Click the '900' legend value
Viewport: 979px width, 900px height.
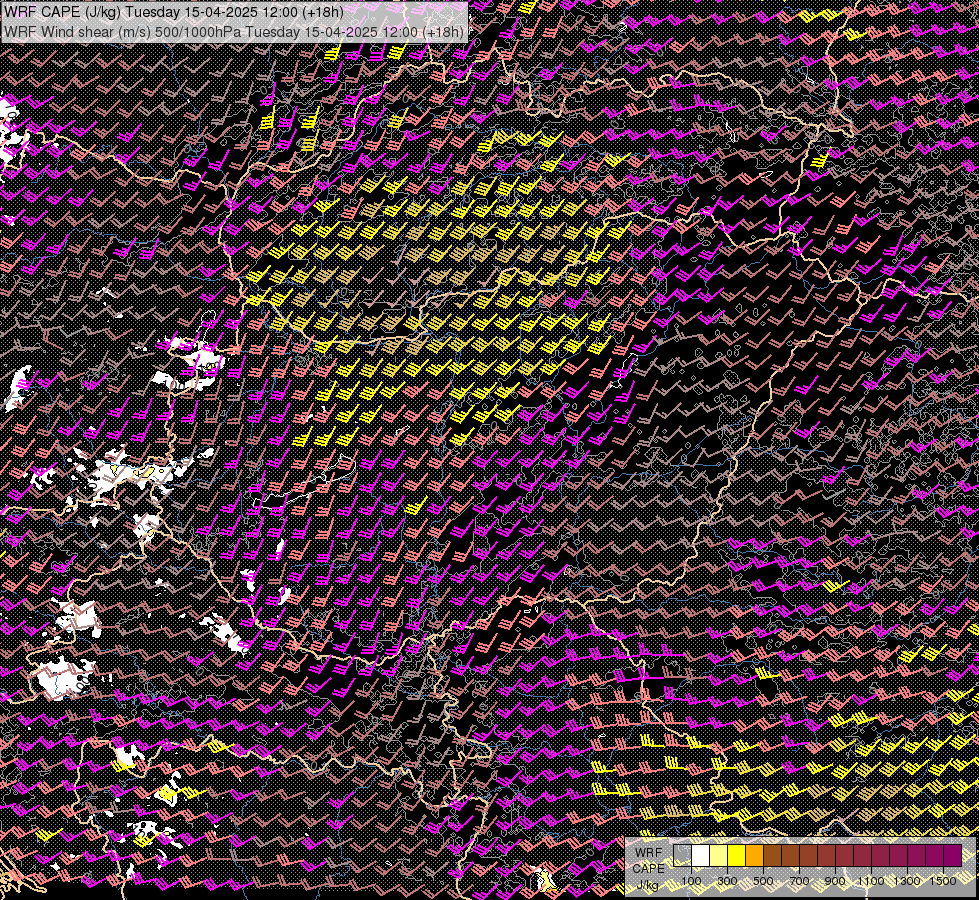coord(835,881)
